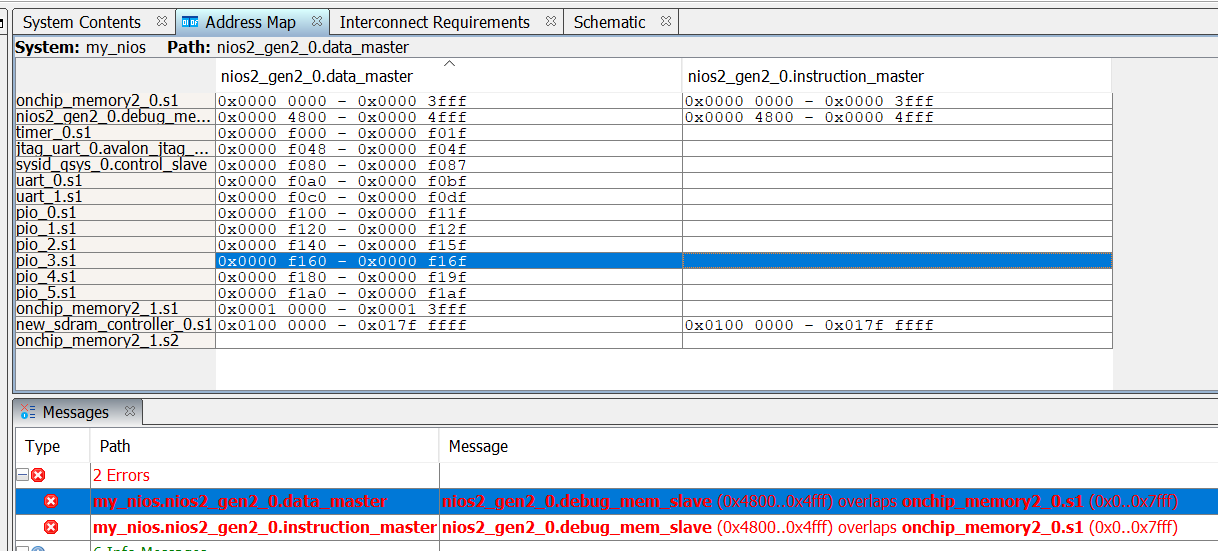Select timer_0.s1 row label
The image size is (1218, 551).
(115, 133)
